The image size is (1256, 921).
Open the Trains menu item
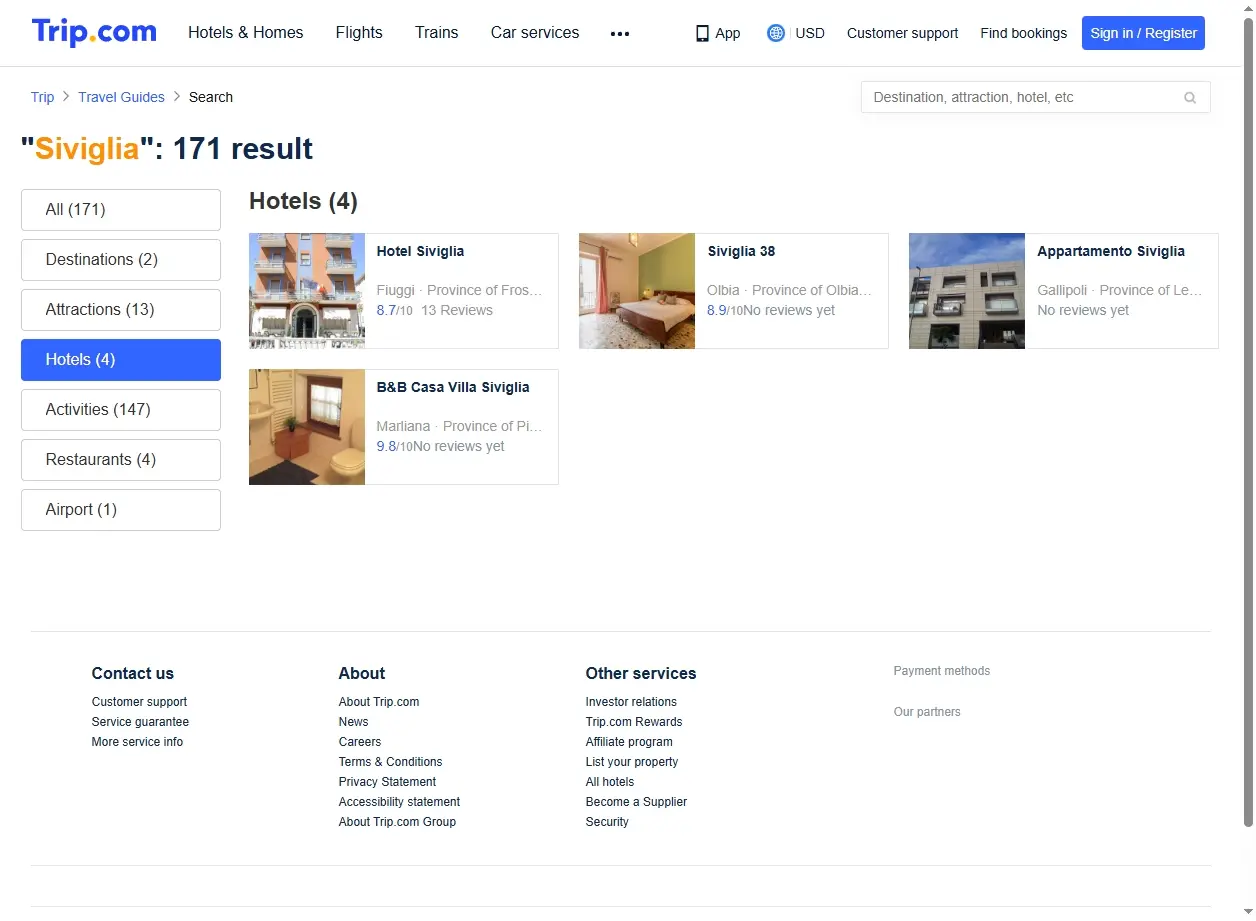click(x=437, y=33)
